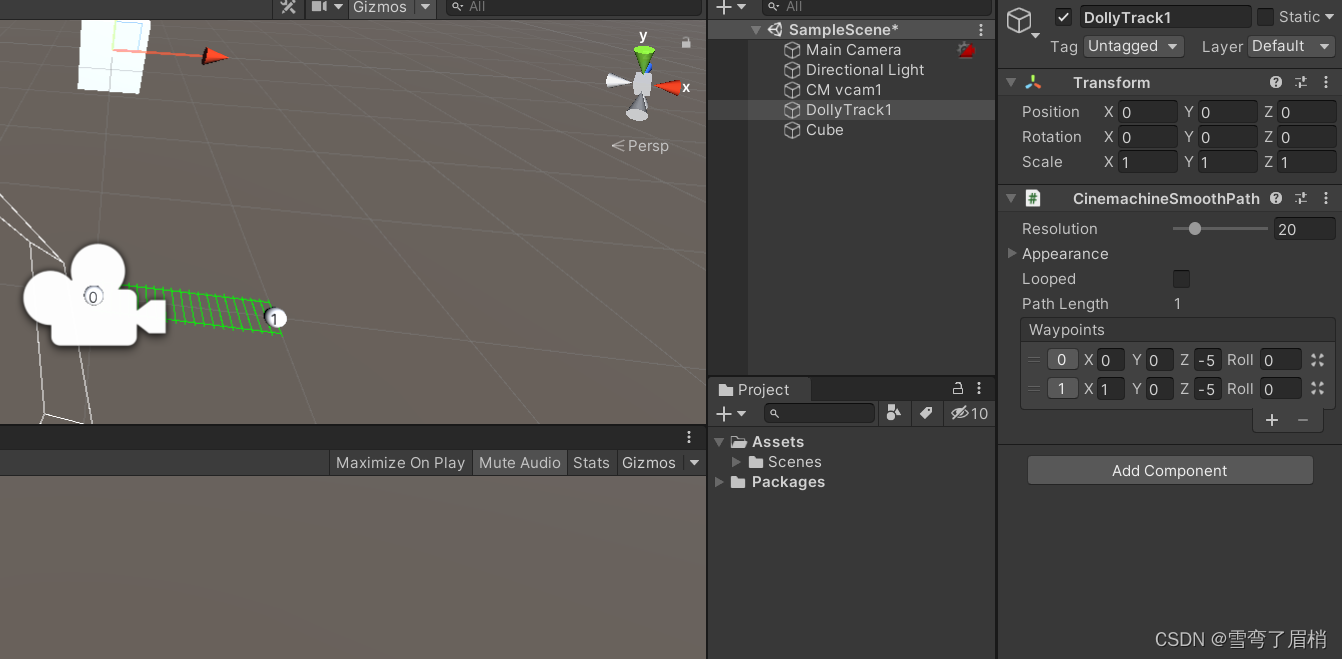Open the CinemachineSmoothPath component context menu
The image size is (1342, 659).
(1327, 198)
